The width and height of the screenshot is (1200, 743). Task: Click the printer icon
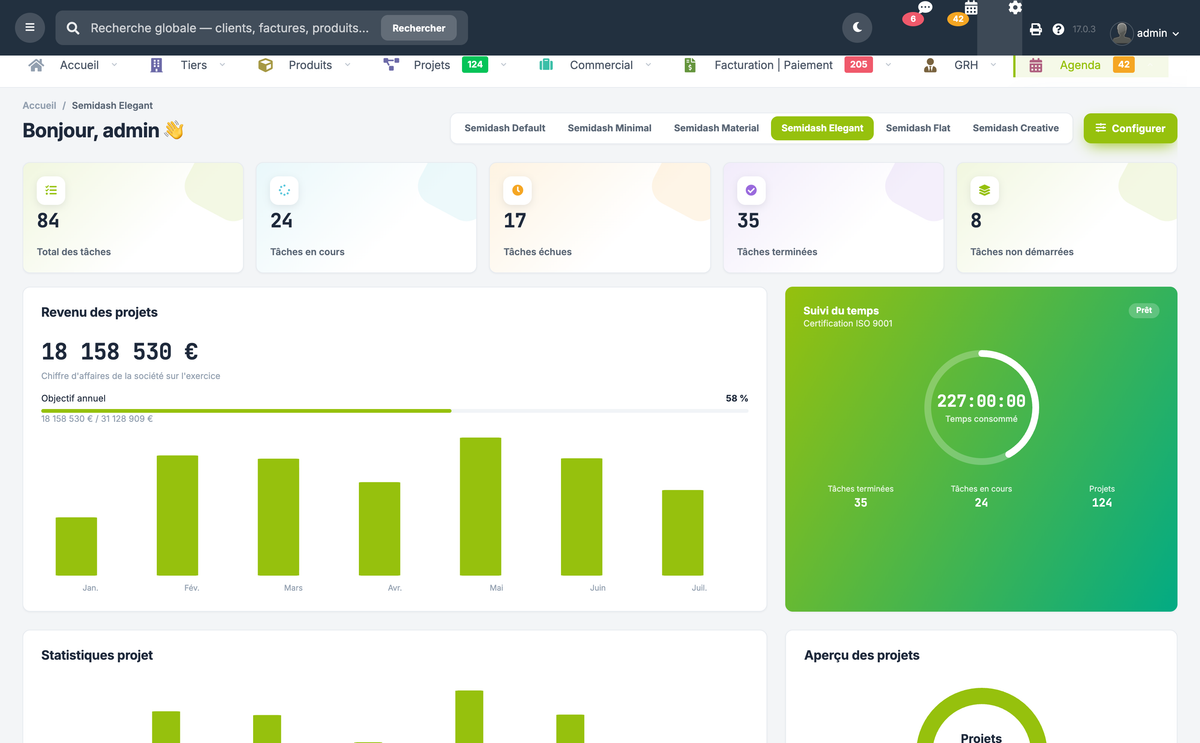1036,30
